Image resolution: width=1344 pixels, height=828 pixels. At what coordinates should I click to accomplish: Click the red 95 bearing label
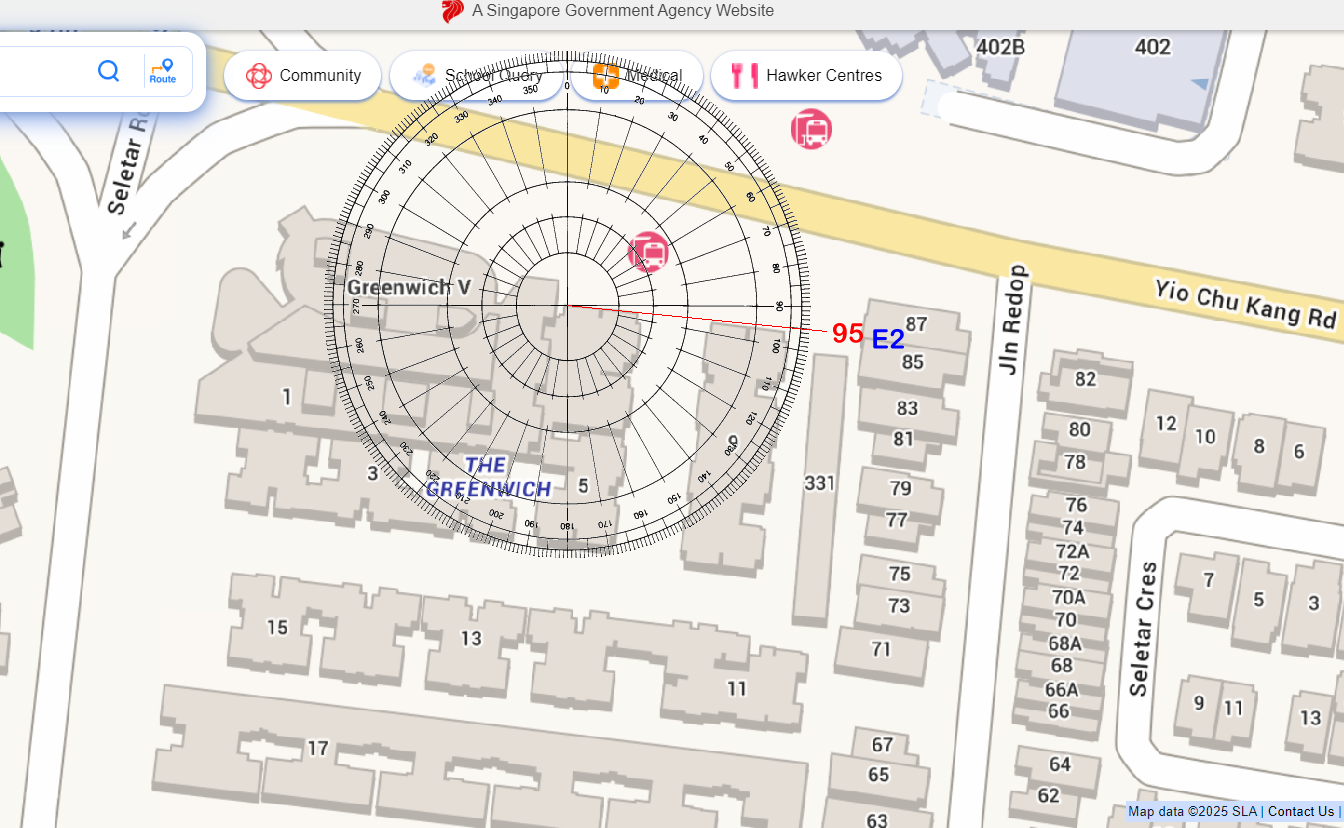847,334
